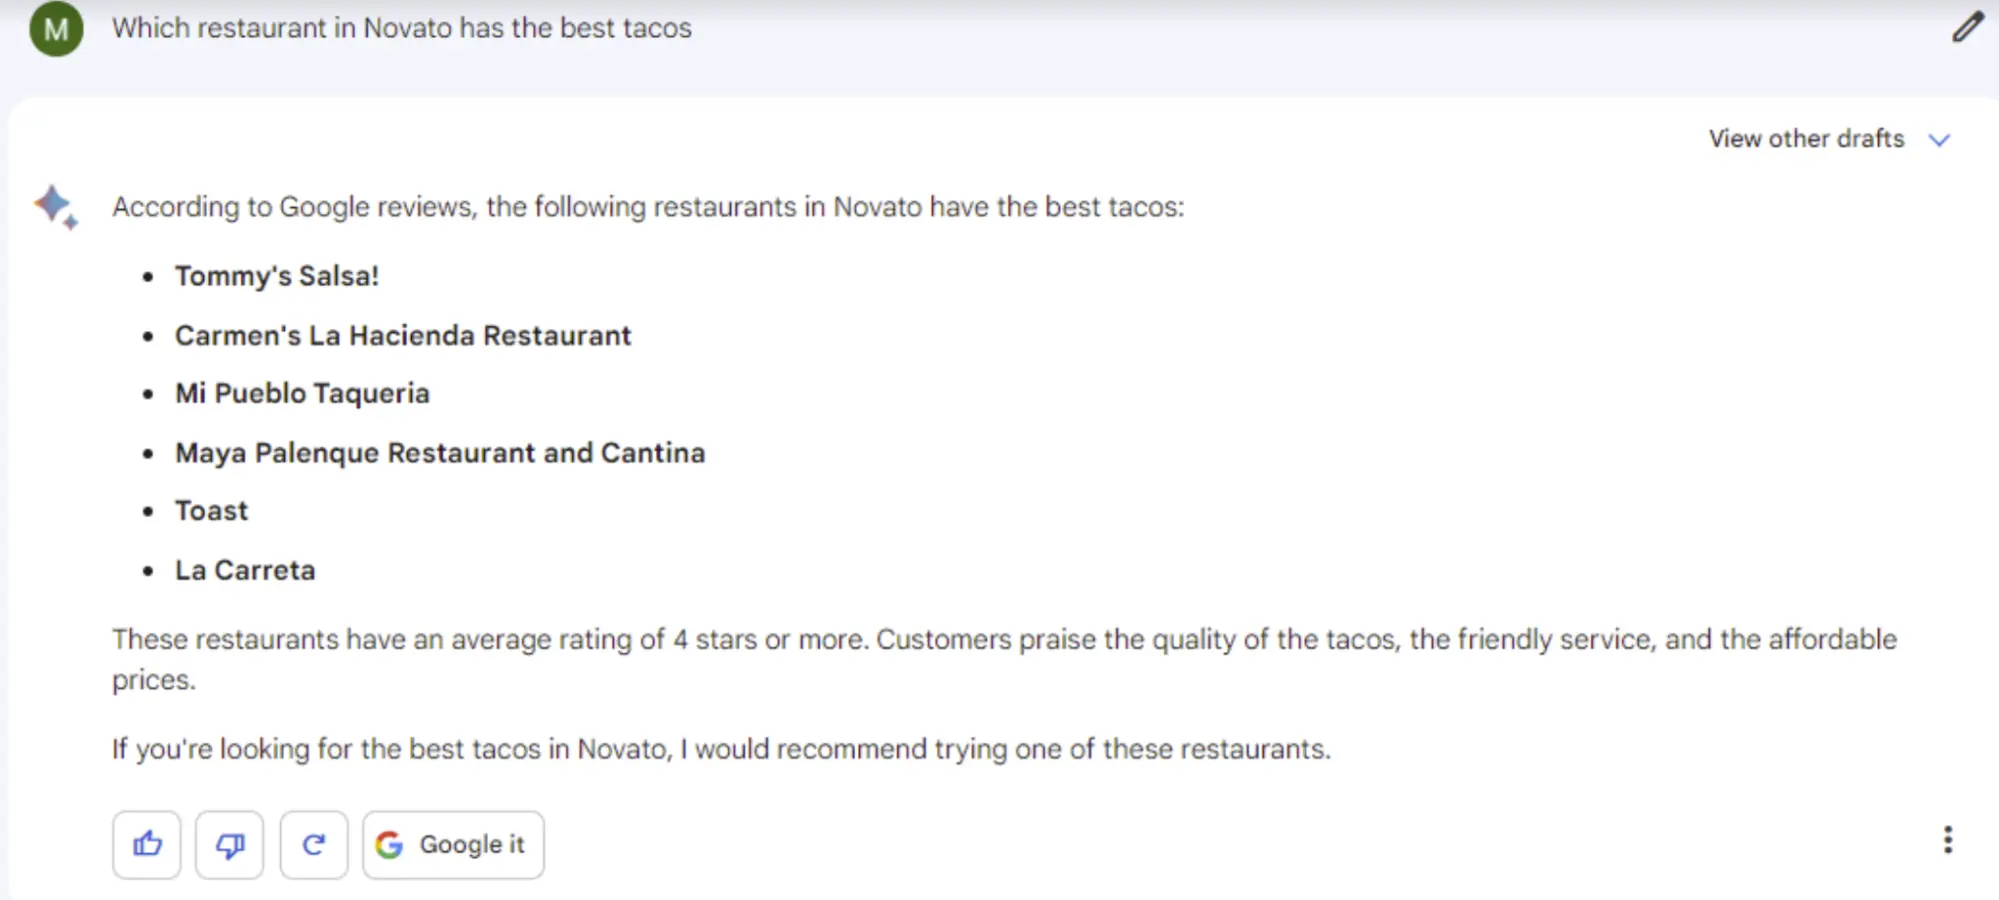Click the Google it button
This screenshot has width=1999, height=900.
pos(452,844)
